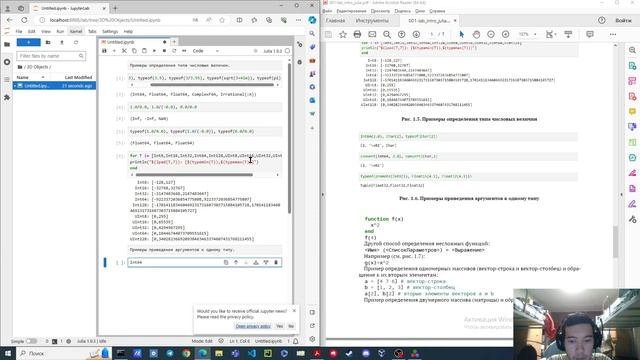The height and width of the screenshot is (360, 640).
Task: Open the Settings menu in JupyterLab
Action: coord(110,31)
